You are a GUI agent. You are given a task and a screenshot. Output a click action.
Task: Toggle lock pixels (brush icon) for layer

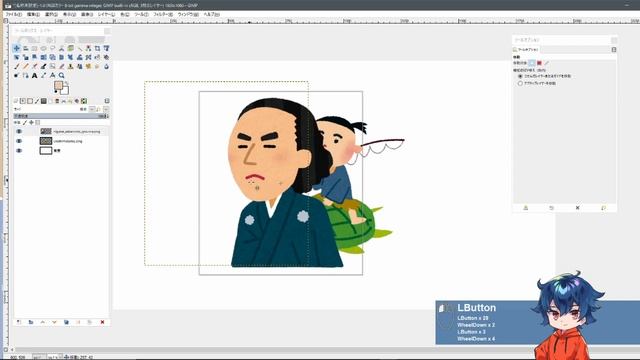click(x=24, y=122)
